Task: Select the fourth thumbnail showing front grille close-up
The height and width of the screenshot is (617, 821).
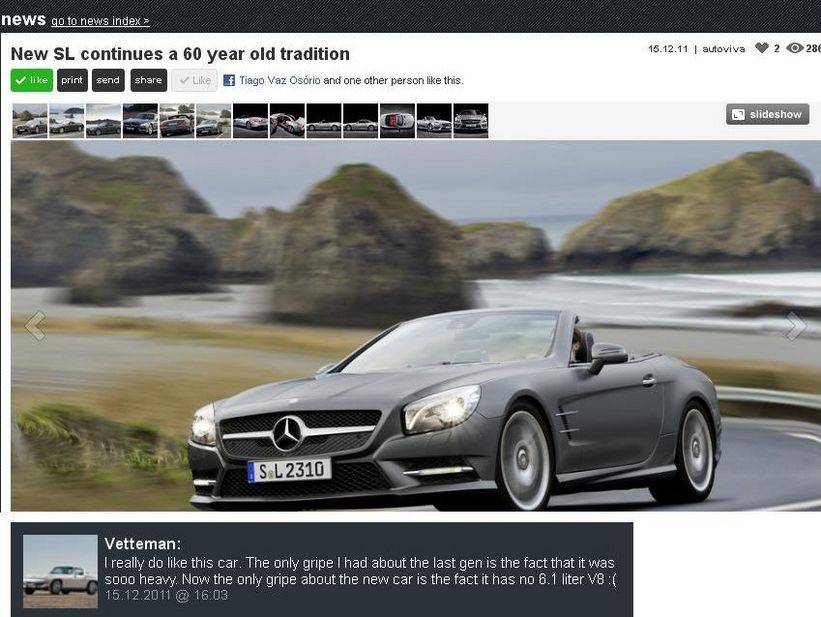Action: pos(140,120)
